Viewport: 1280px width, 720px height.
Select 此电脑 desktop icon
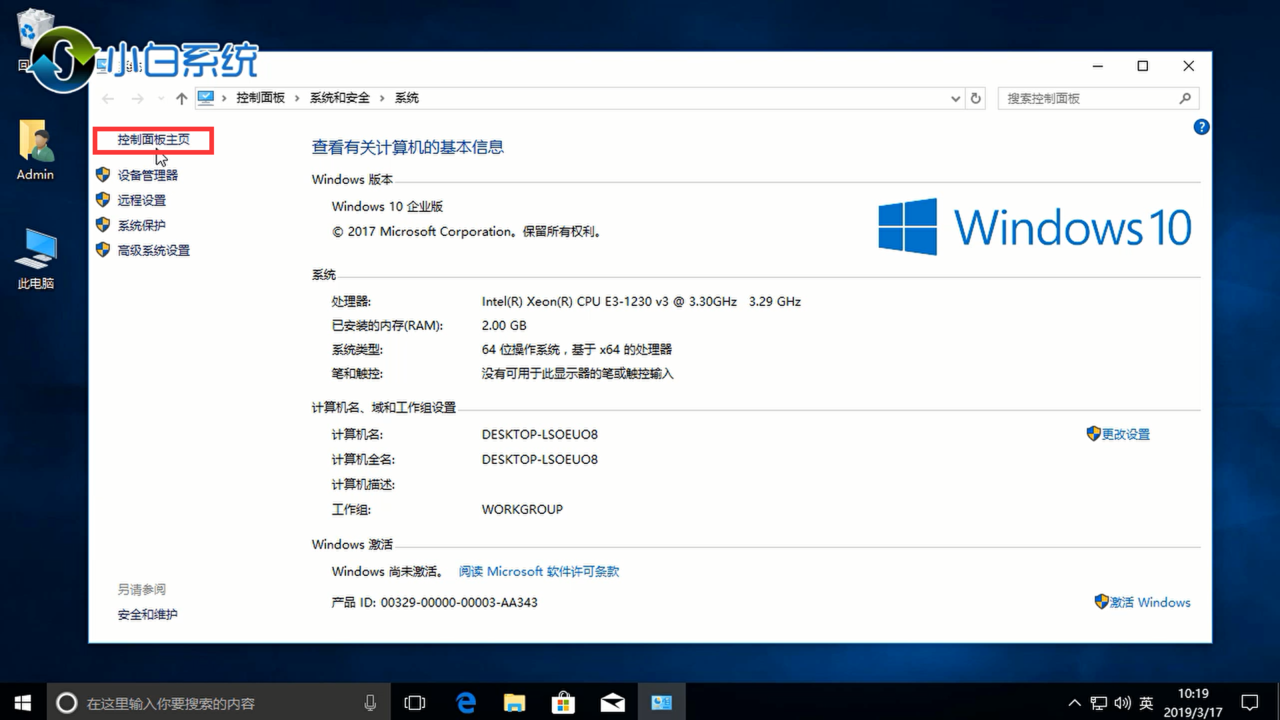35,259
